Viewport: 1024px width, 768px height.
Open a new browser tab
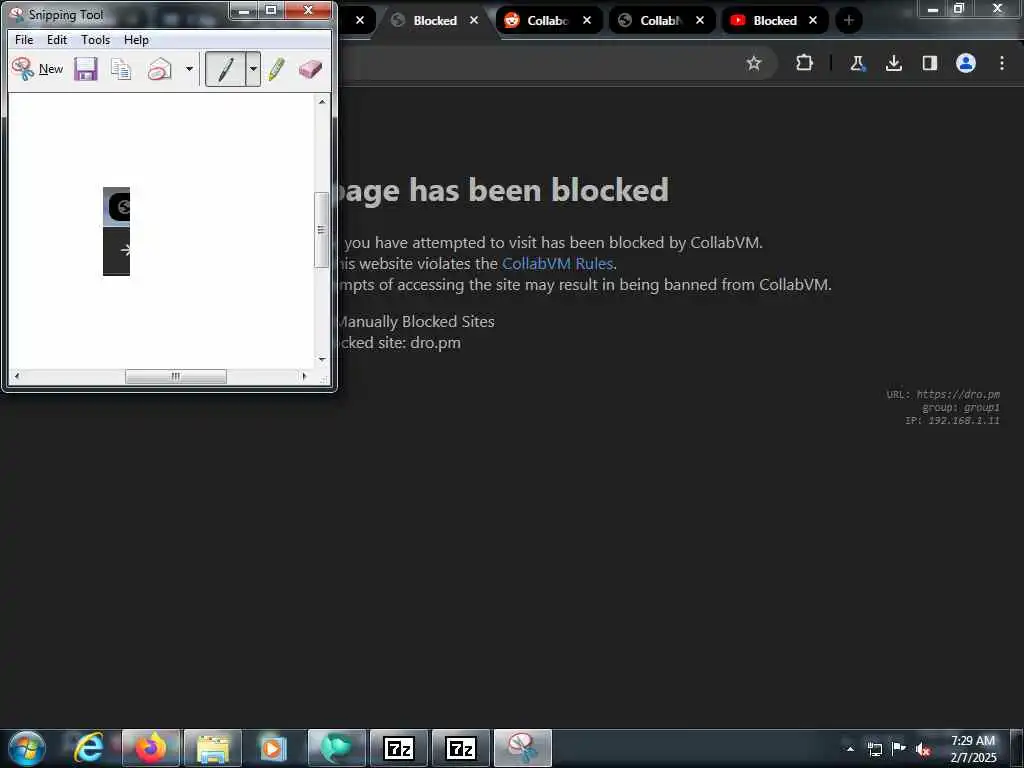click(x=849, y=21)
